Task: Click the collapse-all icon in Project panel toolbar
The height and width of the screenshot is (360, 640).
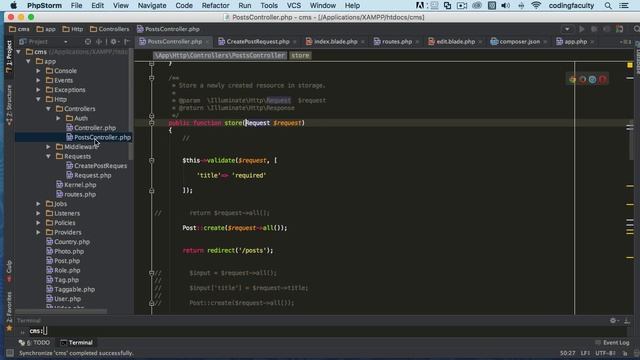Action: coord(99,42)
